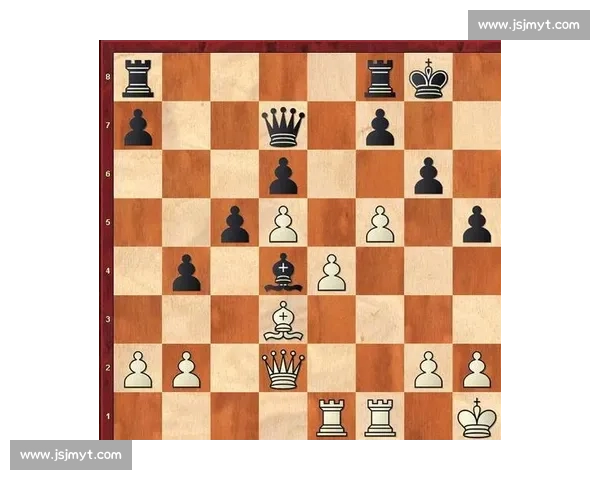Pick the black pawn on a7
Image resolution: width=600 pixels, height=480 pixels.
point(138,127)
